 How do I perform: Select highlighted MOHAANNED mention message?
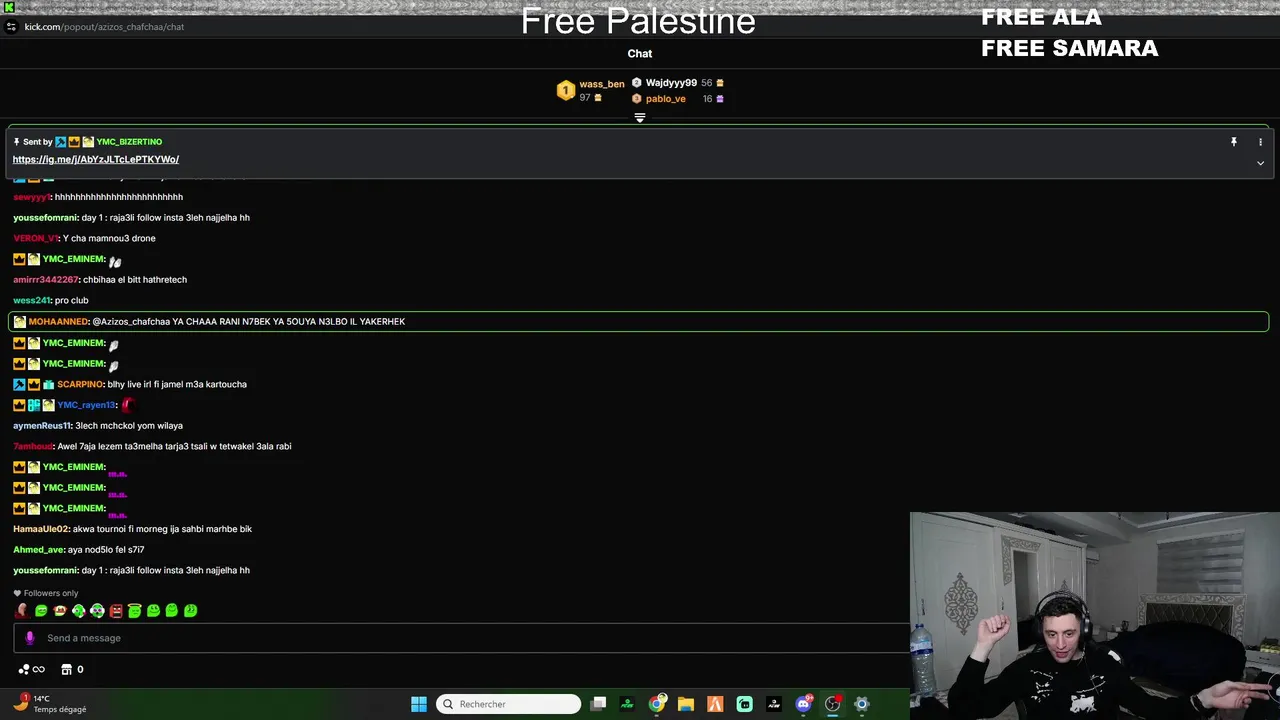[638, 321]
